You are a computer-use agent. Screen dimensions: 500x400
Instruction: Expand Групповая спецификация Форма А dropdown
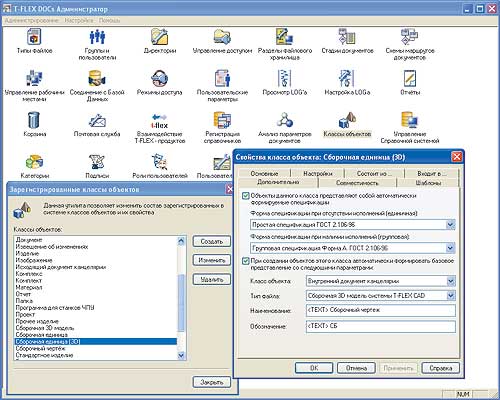pyautogui.click(x=450, y=248)
